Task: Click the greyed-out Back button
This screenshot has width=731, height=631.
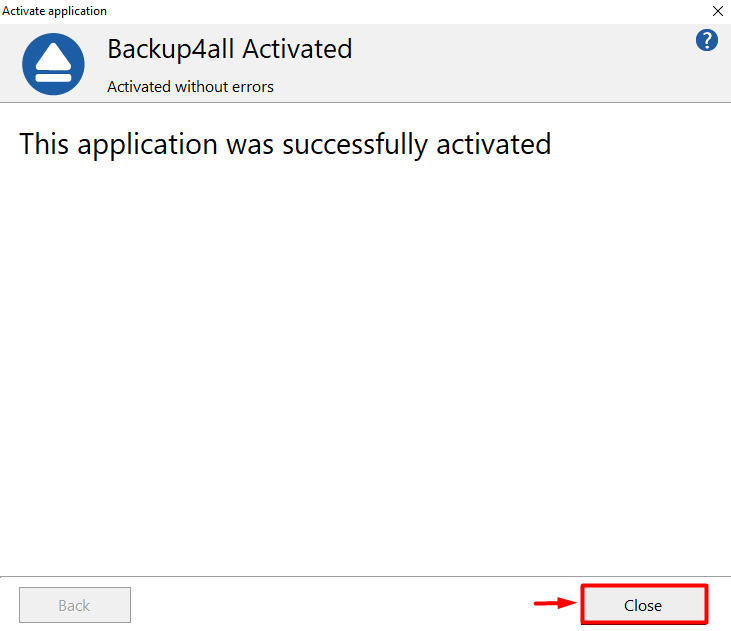Action: [75, 605]
